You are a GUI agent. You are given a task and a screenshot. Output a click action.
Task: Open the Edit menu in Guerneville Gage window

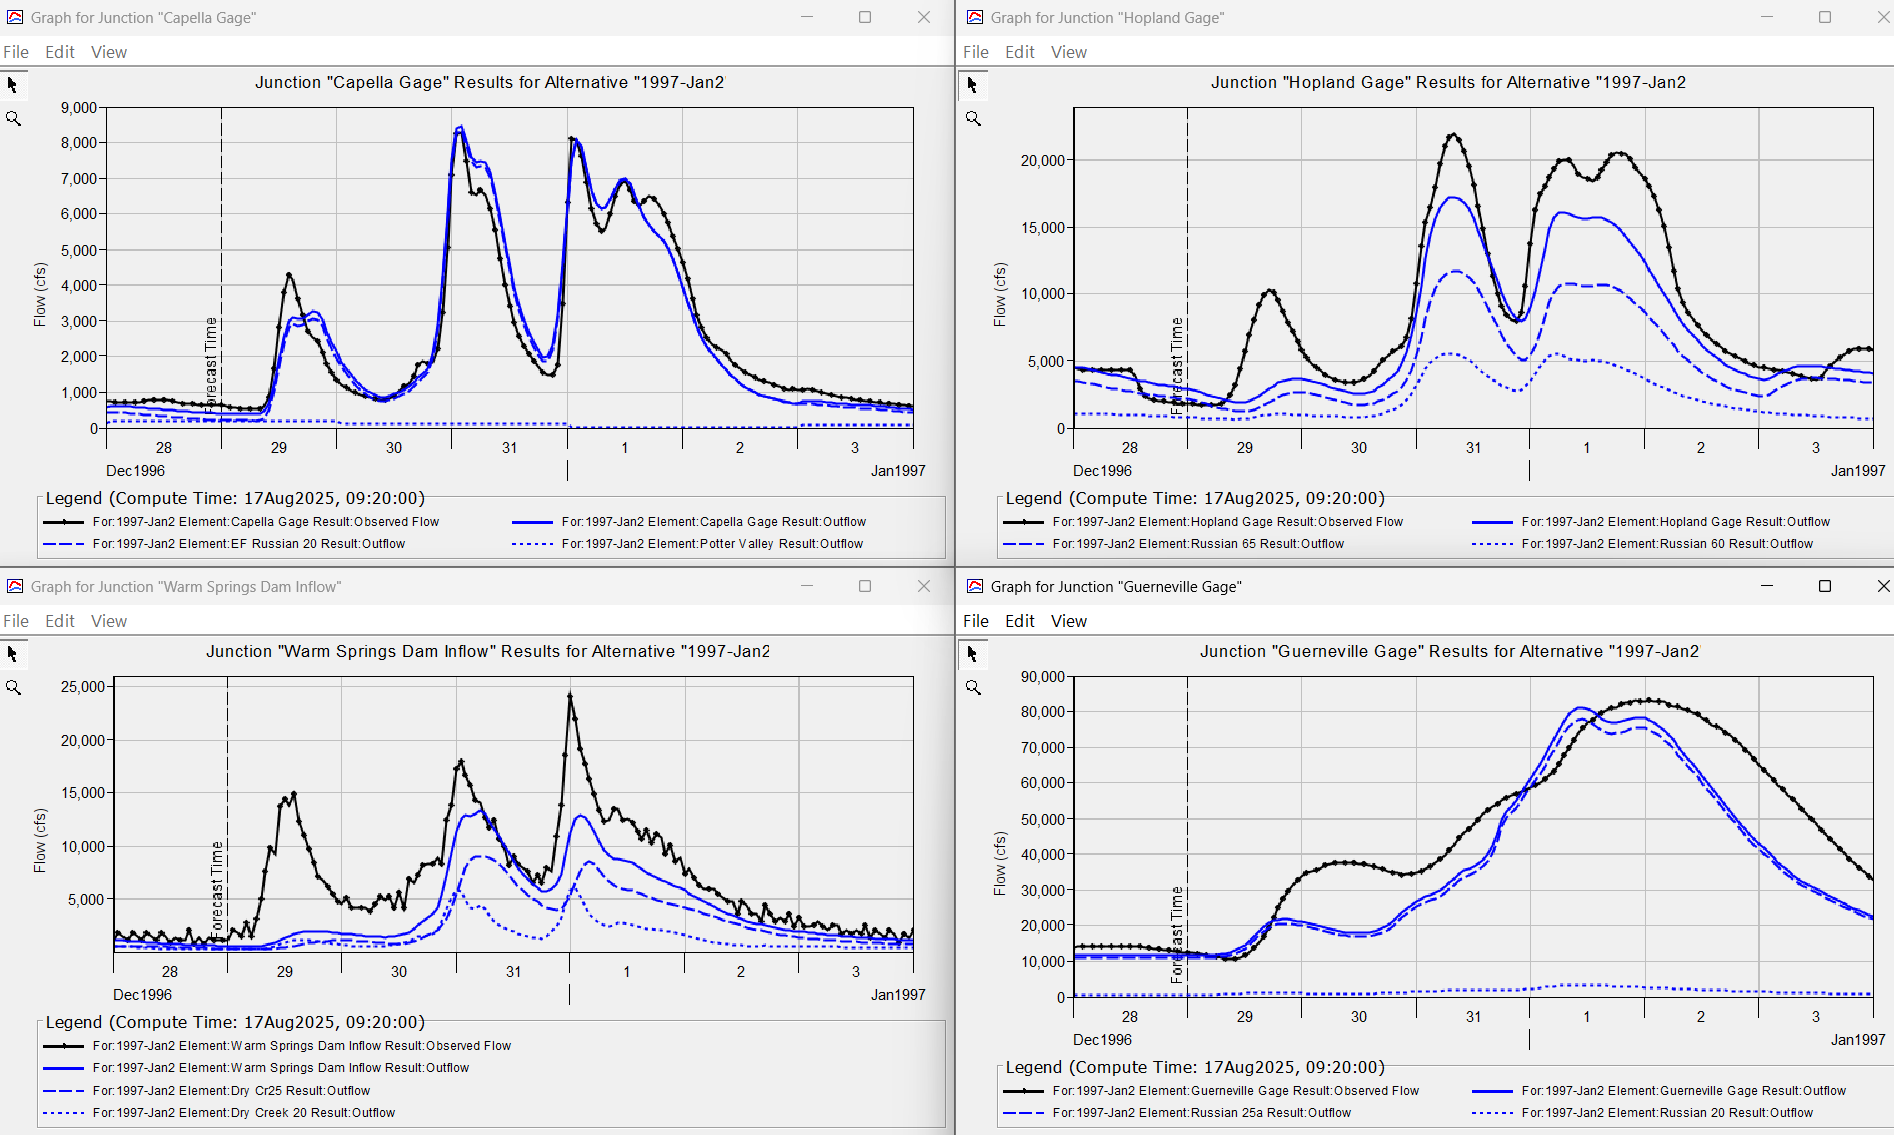(1019, 621)
